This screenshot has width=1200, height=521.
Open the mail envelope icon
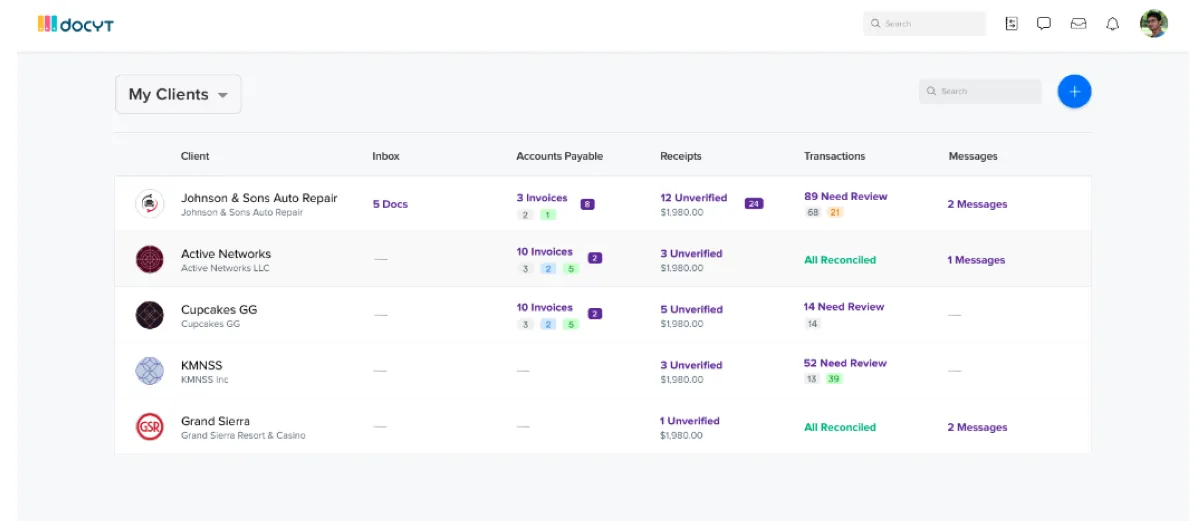pyautogui.click(x=1078, y=24)
